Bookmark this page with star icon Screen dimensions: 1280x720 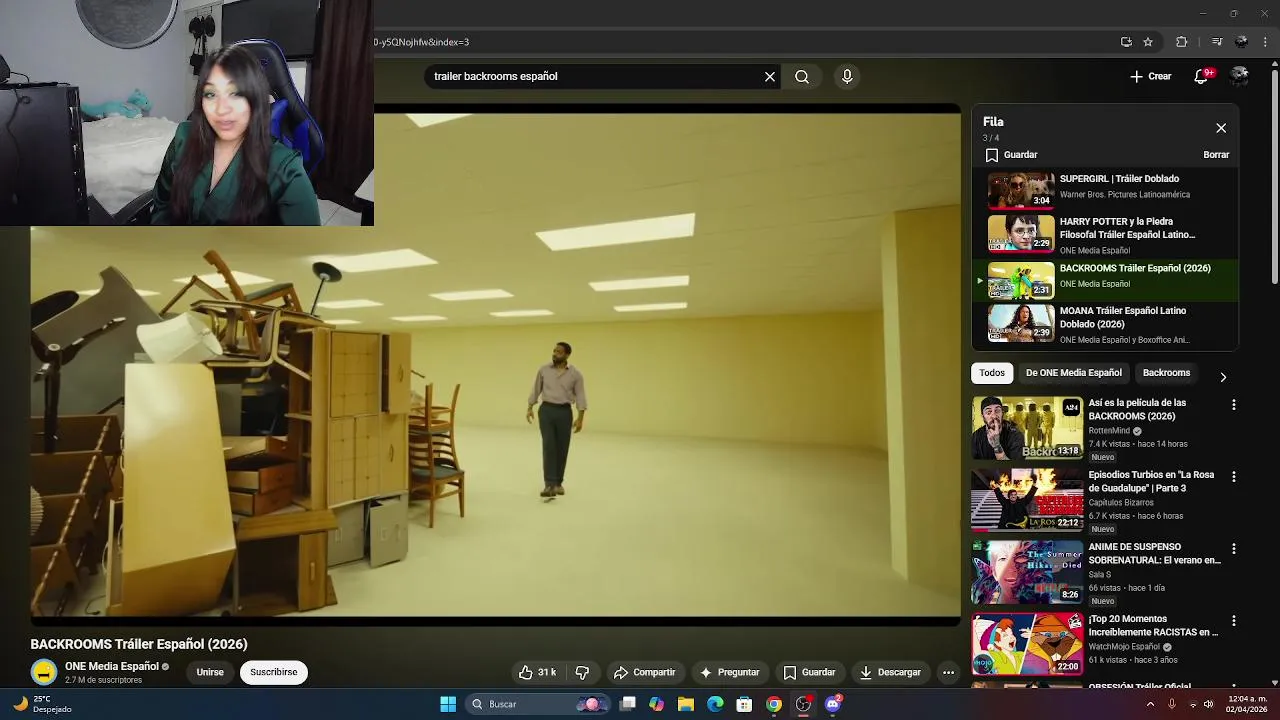(1148, 42)
